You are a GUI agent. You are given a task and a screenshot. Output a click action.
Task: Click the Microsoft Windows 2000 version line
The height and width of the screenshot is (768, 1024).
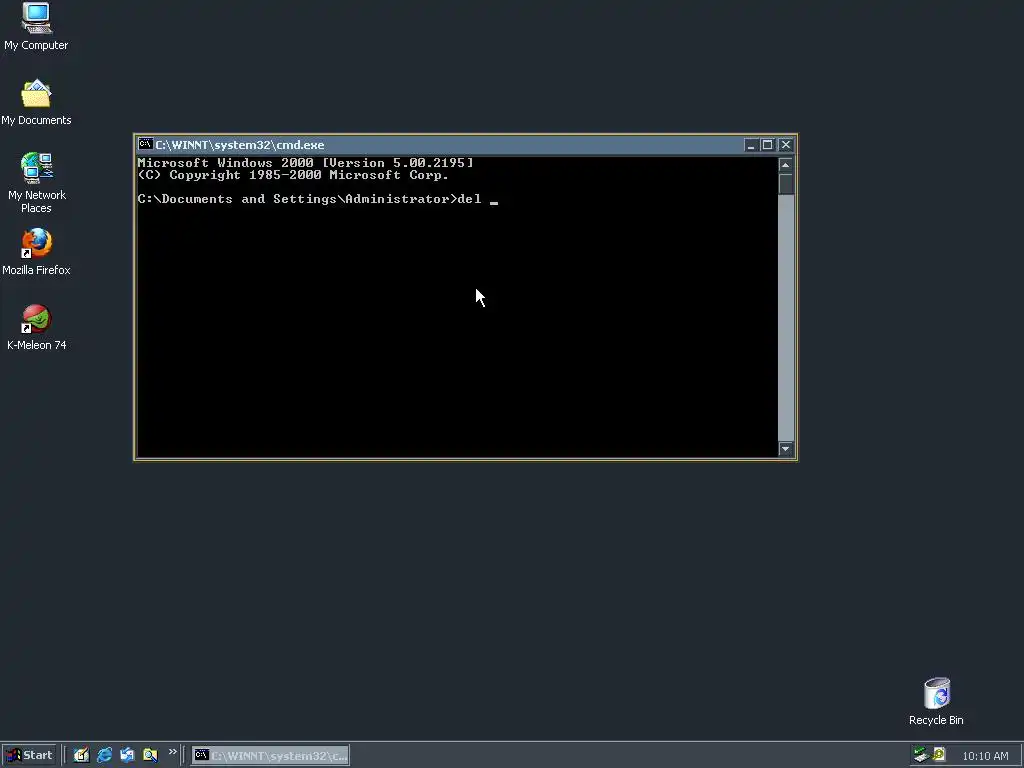point(305,163)
